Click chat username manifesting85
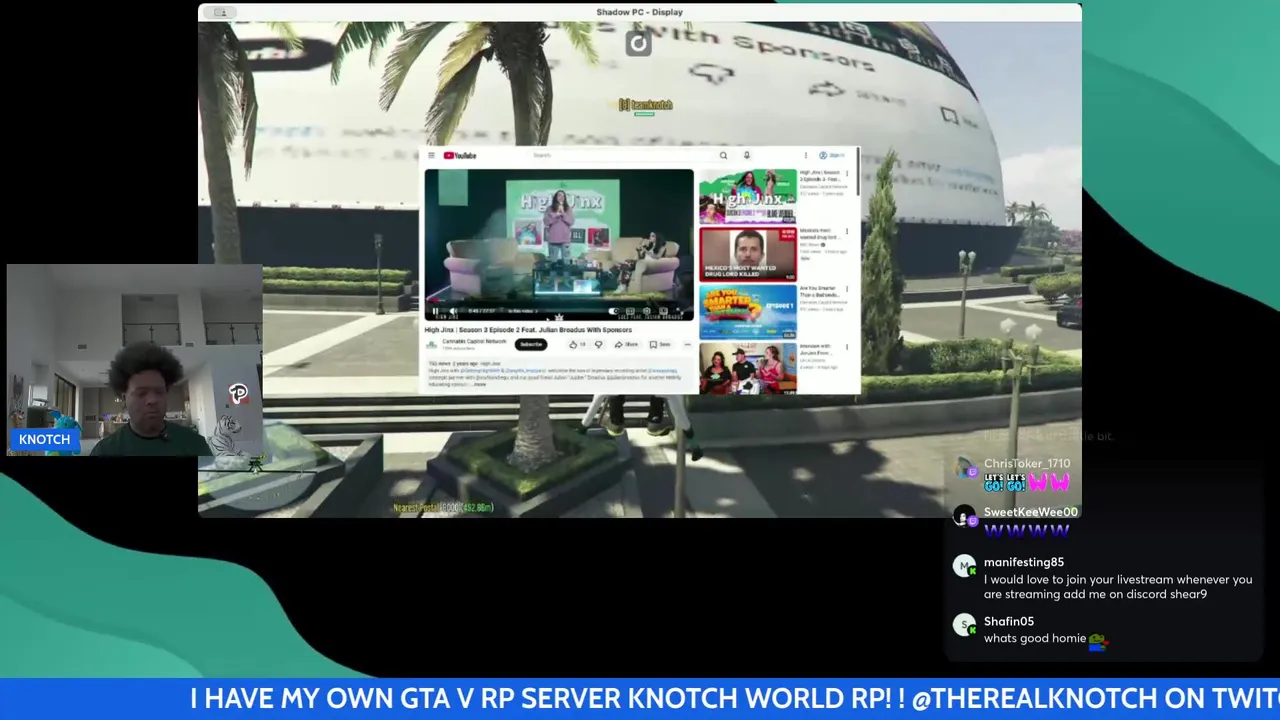Image resolution: width=1280 pixels, height=720 pixels. 1024,562
